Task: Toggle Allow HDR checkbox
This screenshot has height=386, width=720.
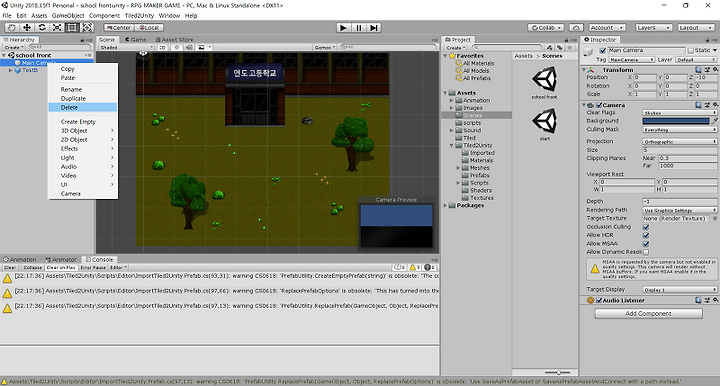Action: click(x=646, y=235)
